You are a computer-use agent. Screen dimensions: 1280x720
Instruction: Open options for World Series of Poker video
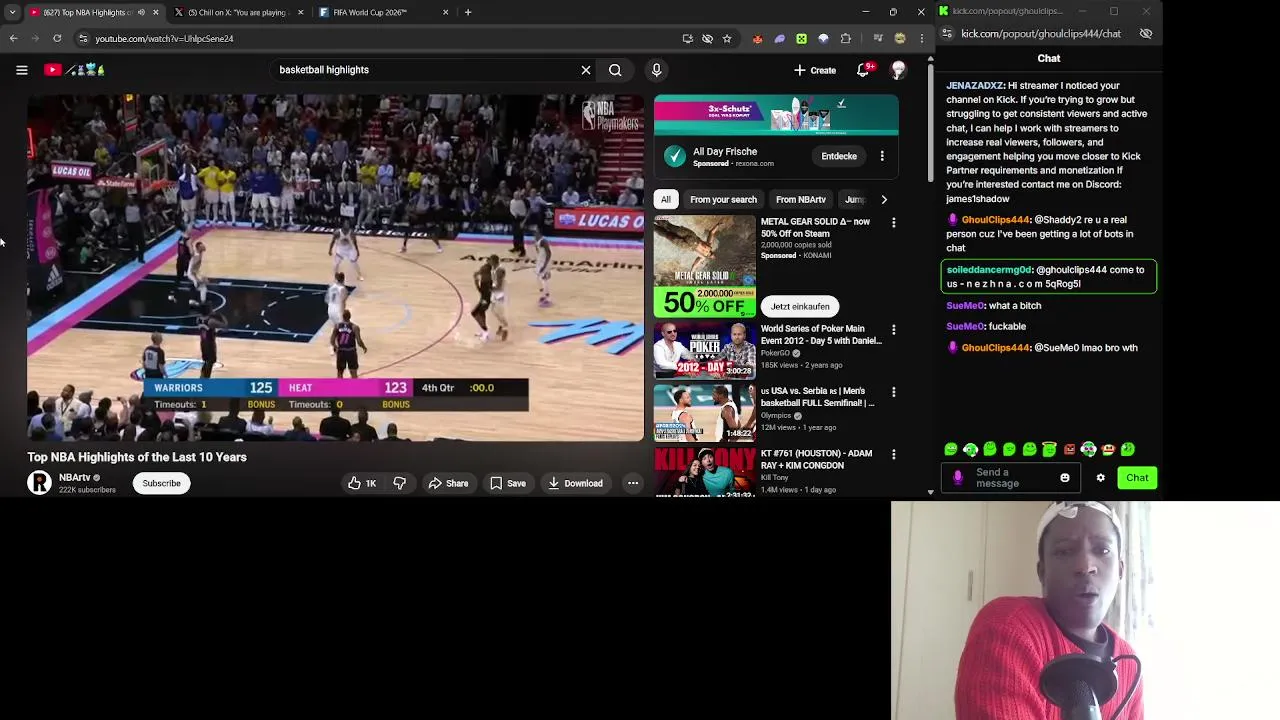[x=893, y=329]
